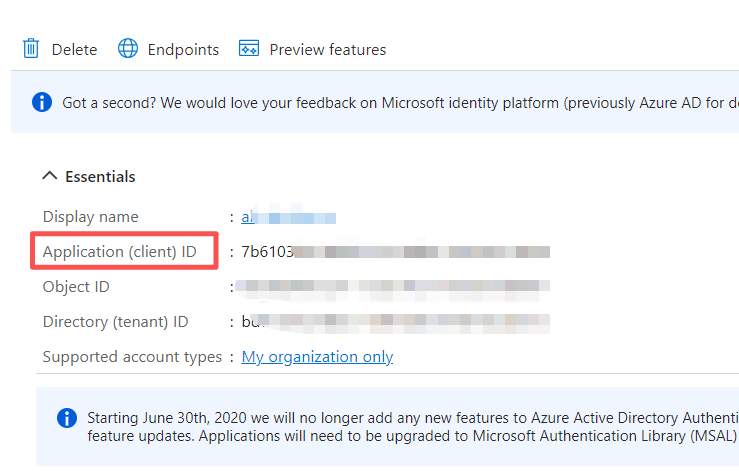
Task: Click the Endpoints globe icon
Action: point(128,49)
